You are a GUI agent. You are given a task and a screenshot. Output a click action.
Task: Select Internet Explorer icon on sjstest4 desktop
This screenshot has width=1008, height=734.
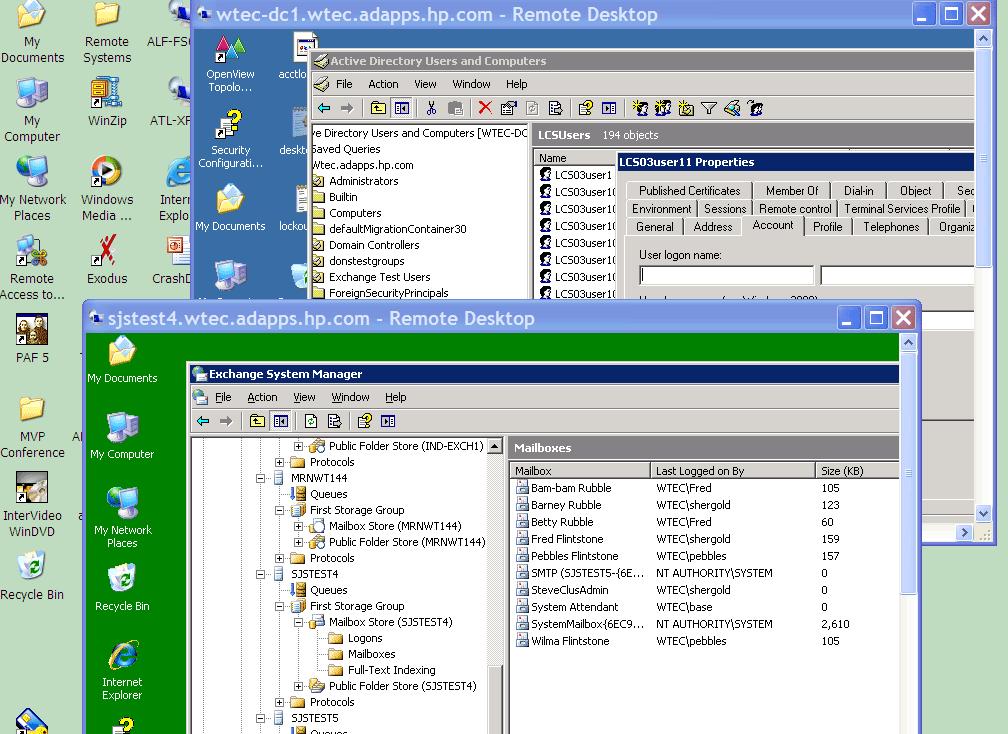[122, 670]
